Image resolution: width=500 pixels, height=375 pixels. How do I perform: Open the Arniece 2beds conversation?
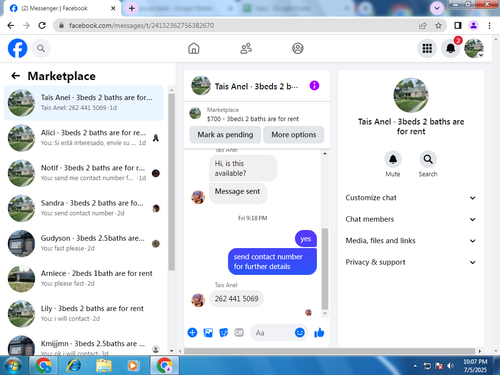coord(84,278)
